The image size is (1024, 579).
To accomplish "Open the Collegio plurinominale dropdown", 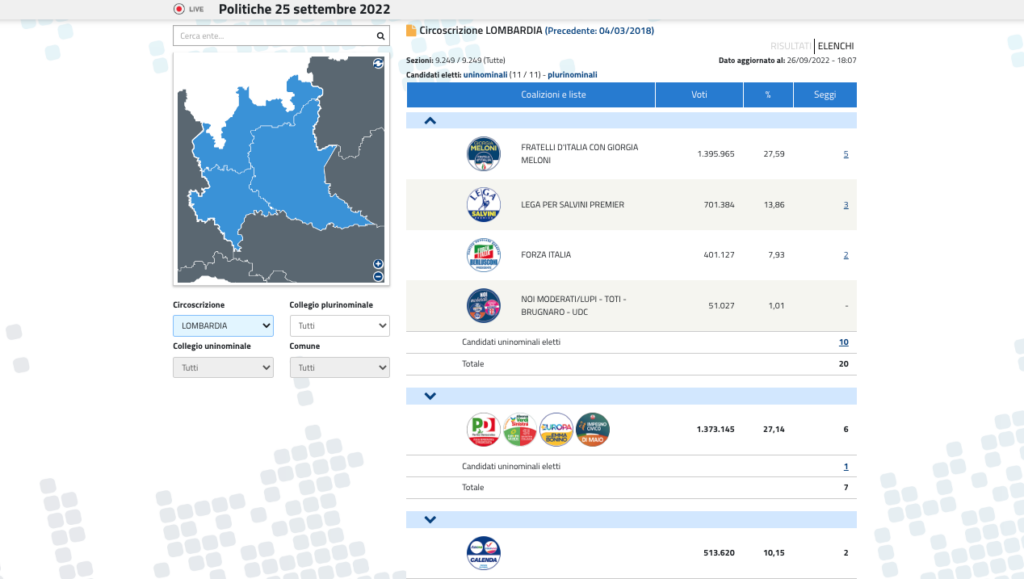I will 340,326.
